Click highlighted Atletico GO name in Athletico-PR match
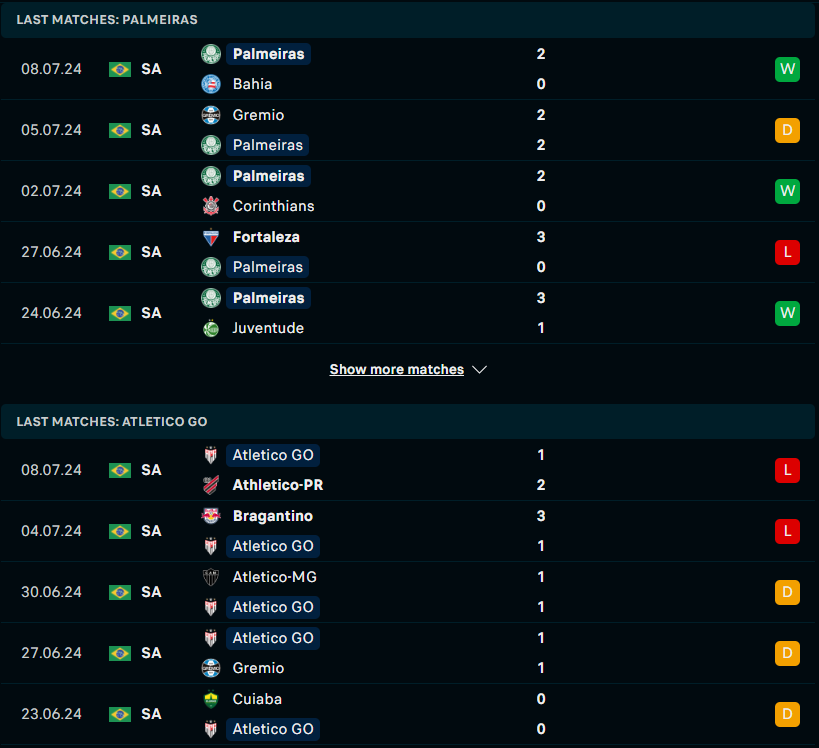This screenshot has height=748, width=819. coord(273,455)
